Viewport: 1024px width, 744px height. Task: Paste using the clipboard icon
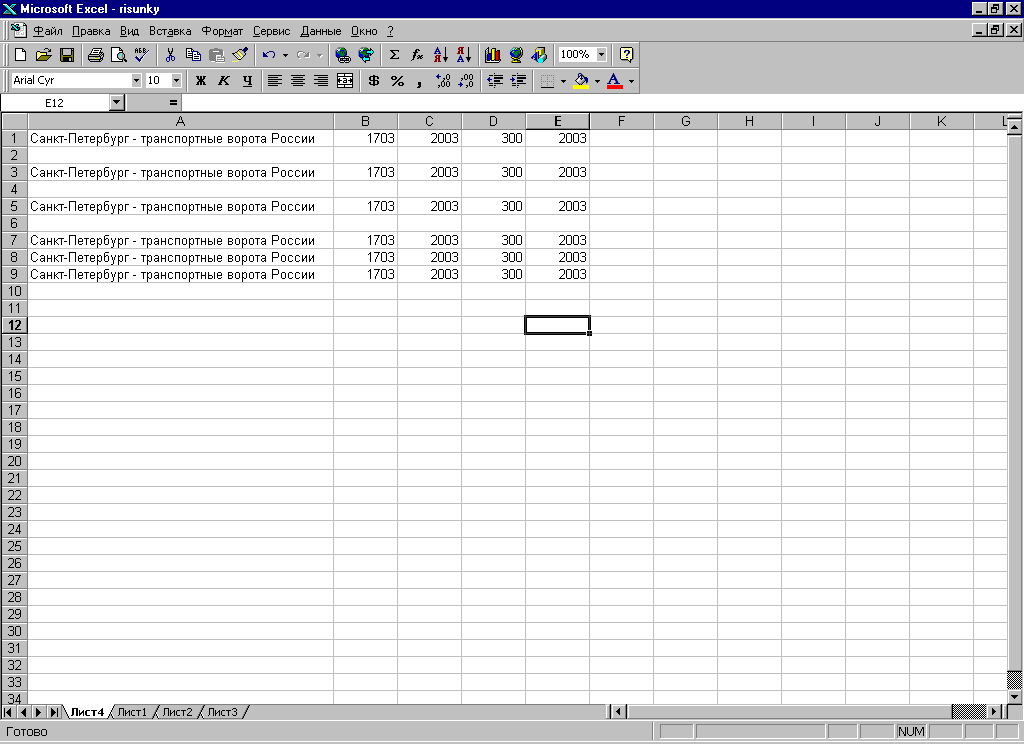(x=216, y=55)
